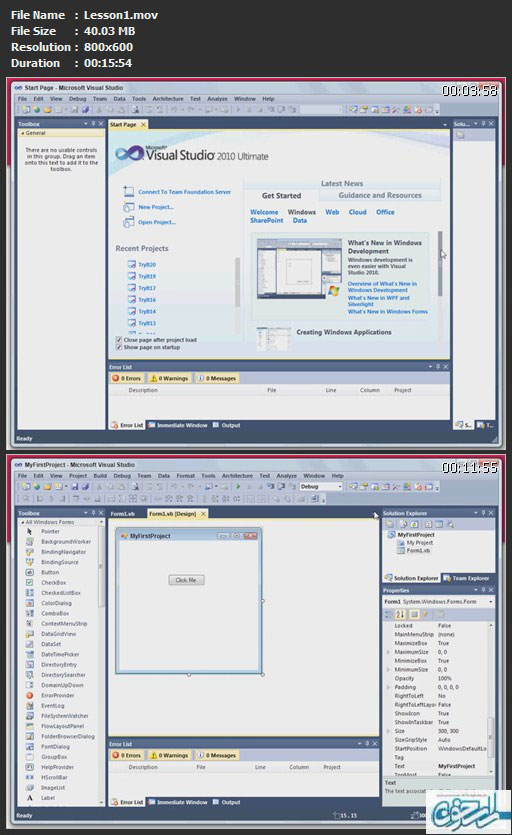Image resolution: width=512 pixels, height=835 pixels.
Task: Click the What's New in Windows Development thumbnail
Action: pyautogui.click(x=299, y=268)
